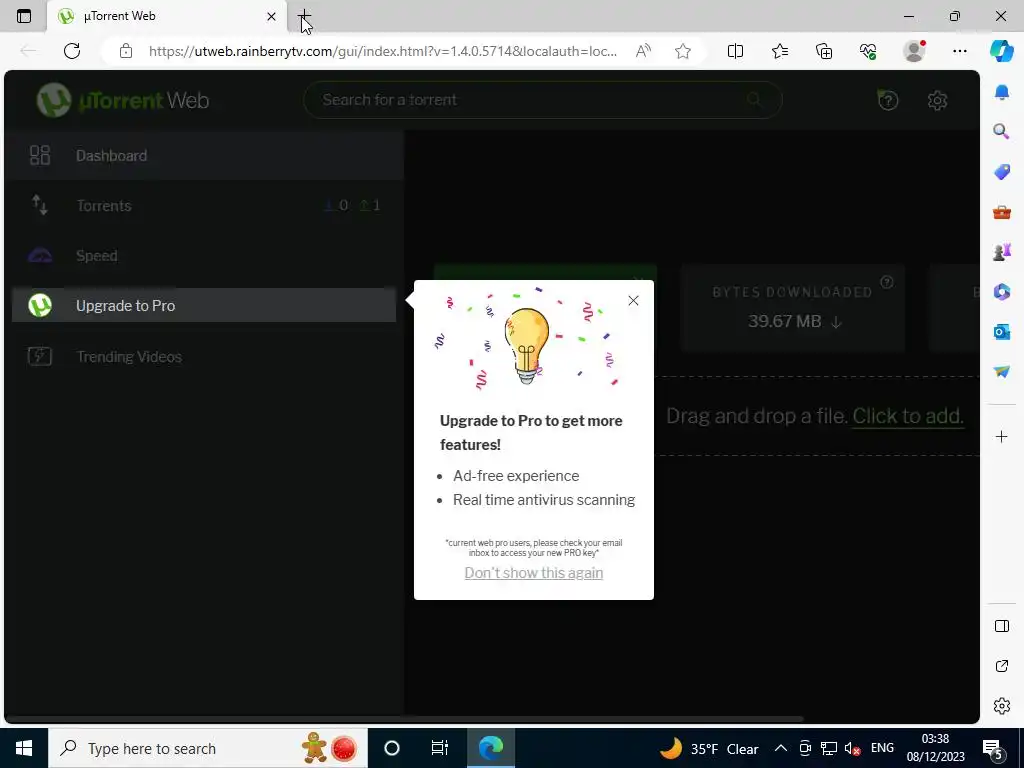Toggle sidebar visibility panel icon
Viewport: 1024px width, 768px height.
click(x=1002, y=626)
